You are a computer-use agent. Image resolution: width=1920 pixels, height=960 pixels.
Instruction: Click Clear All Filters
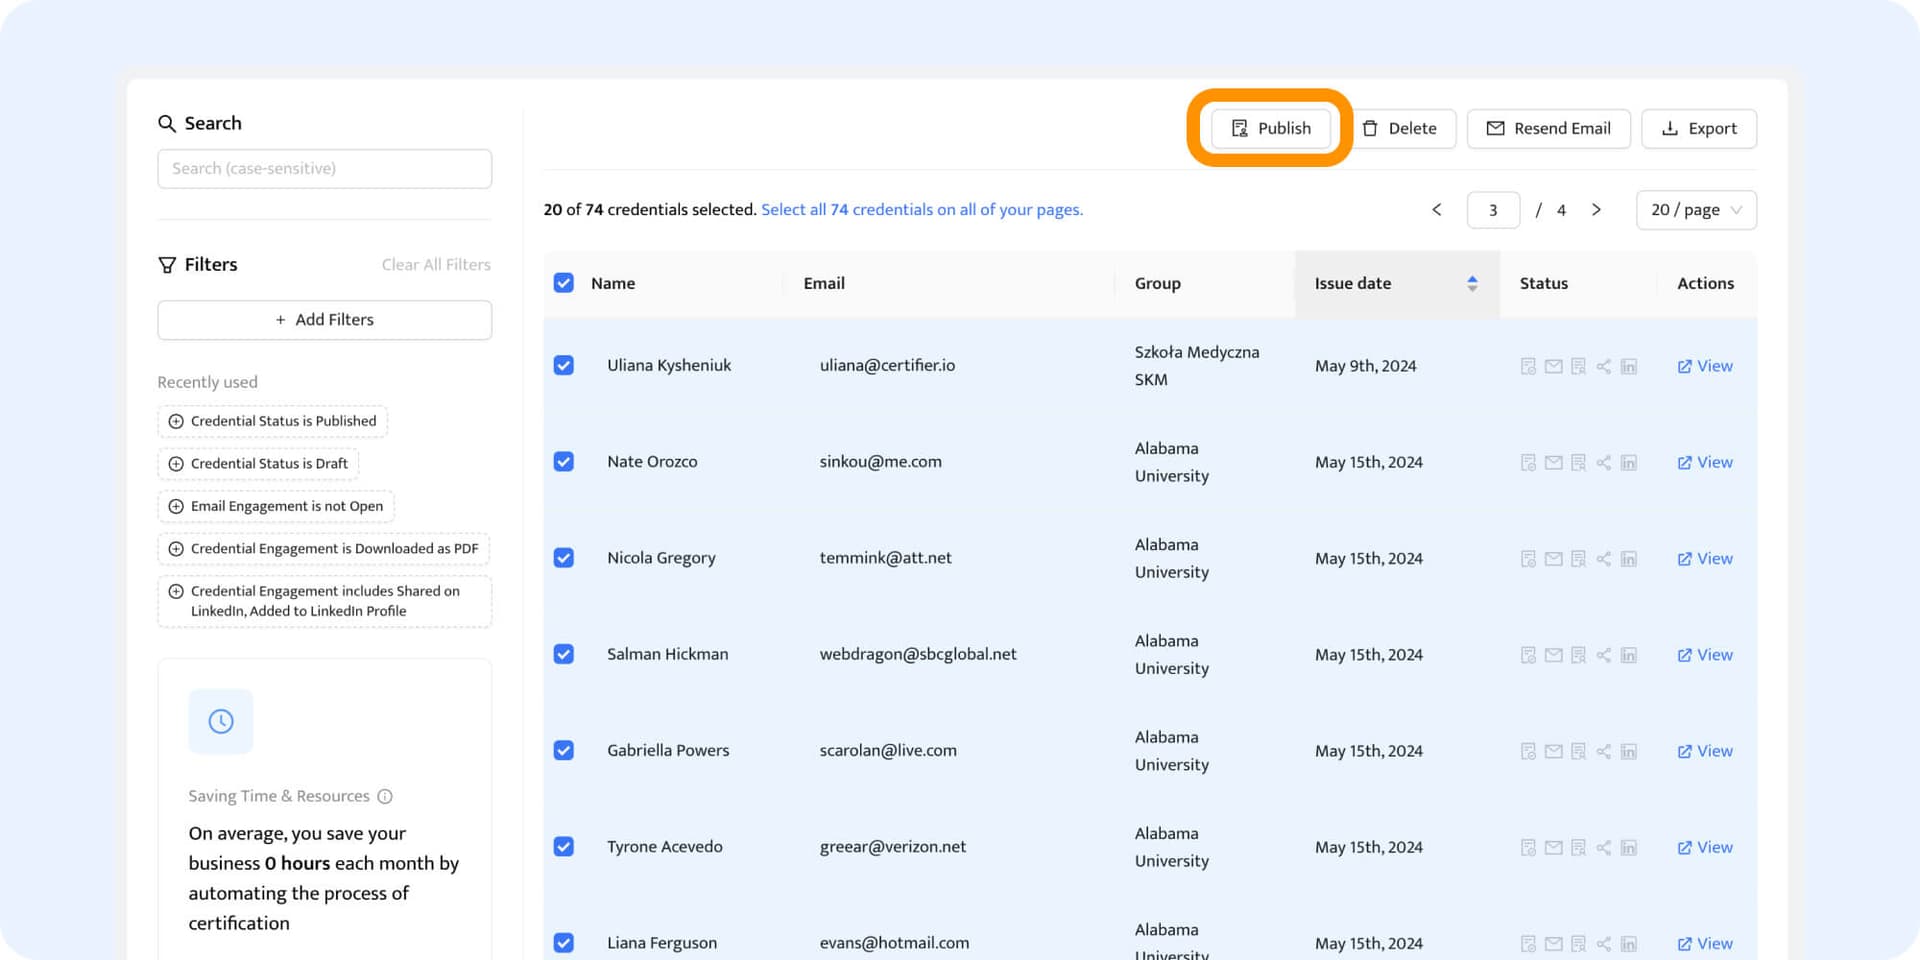coord(436,264)
